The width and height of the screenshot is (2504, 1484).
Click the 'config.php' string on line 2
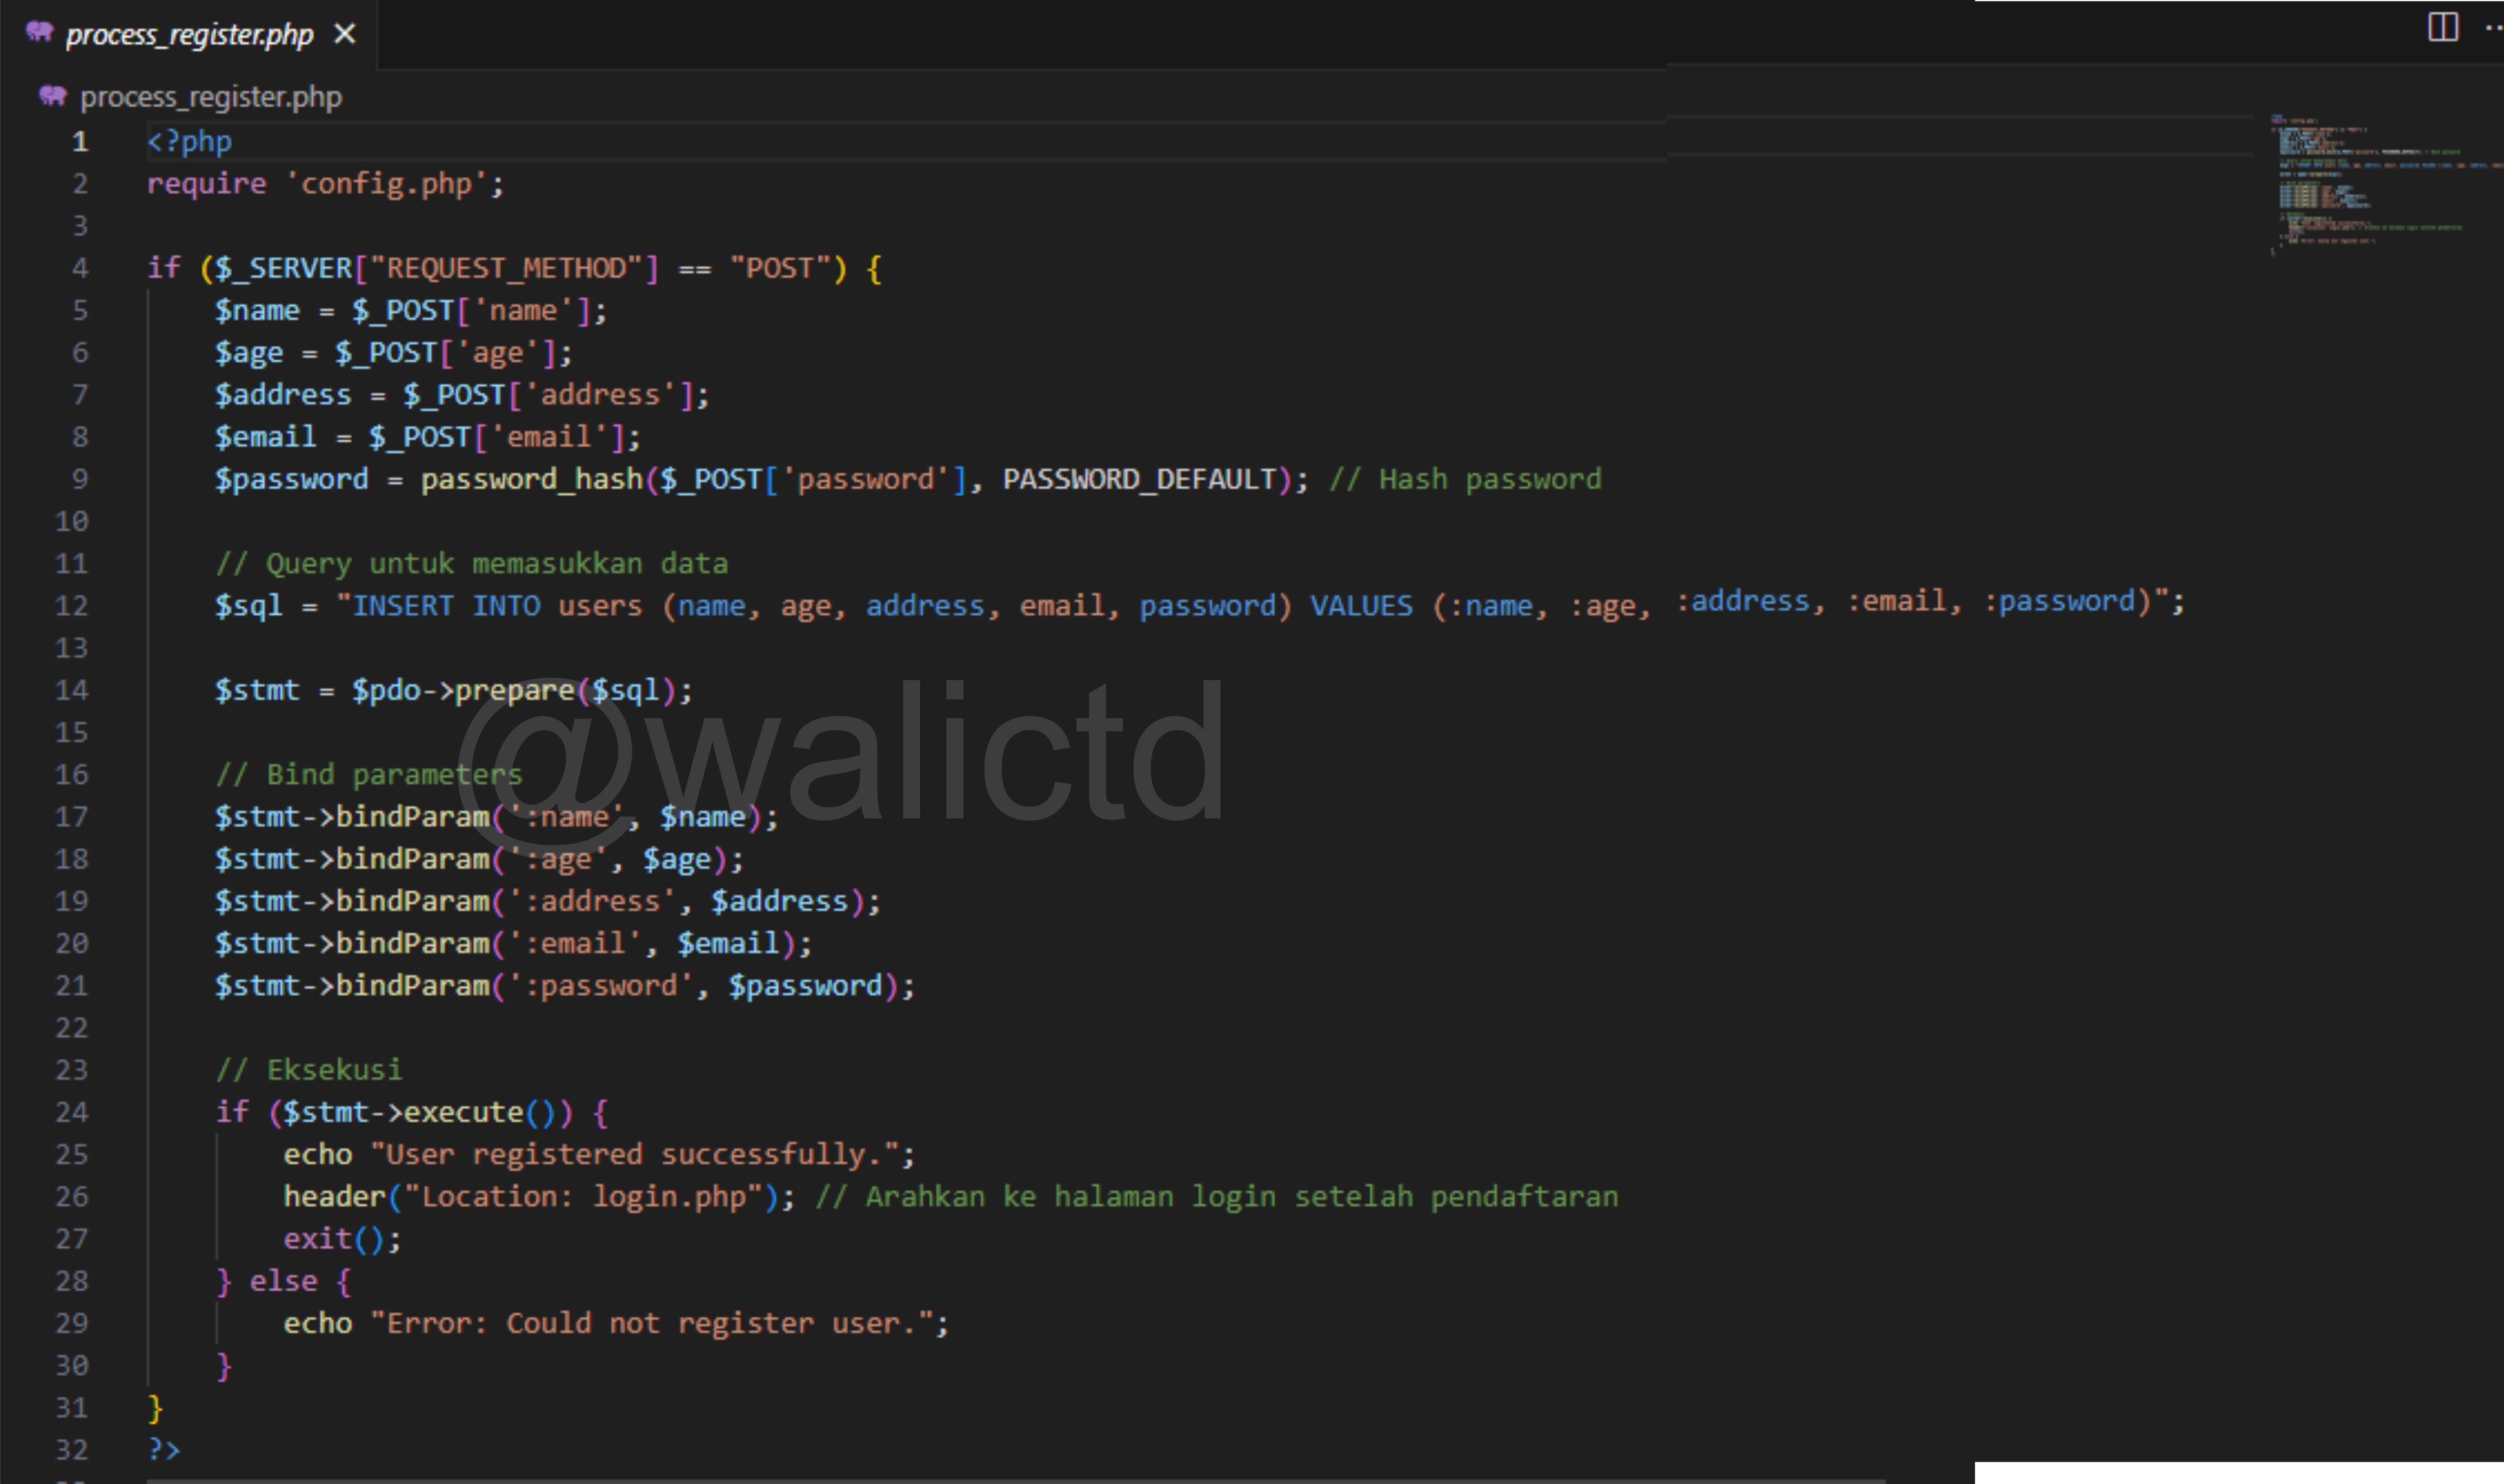click(x=386, y=184)
